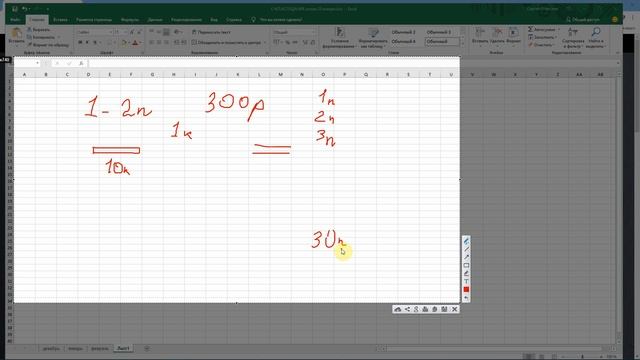Screen dimensions: 640x360
Task: Select the Lightshot text tool
Action: (466, 281)
